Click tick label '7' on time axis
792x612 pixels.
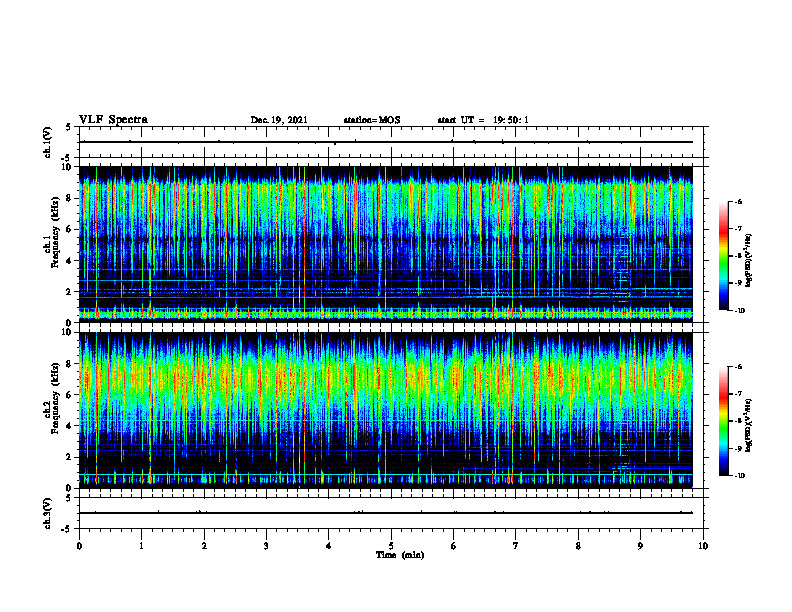(x=516, y=546)
